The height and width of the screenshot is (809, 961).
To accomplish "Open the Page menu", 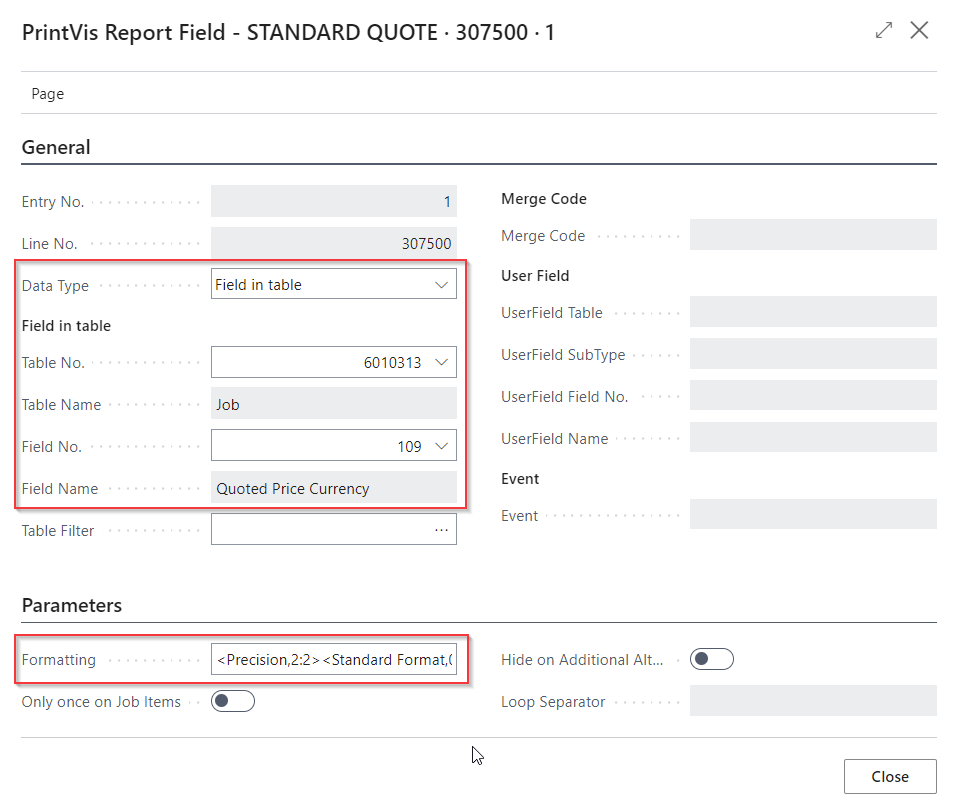I will [x=48, y=94].
